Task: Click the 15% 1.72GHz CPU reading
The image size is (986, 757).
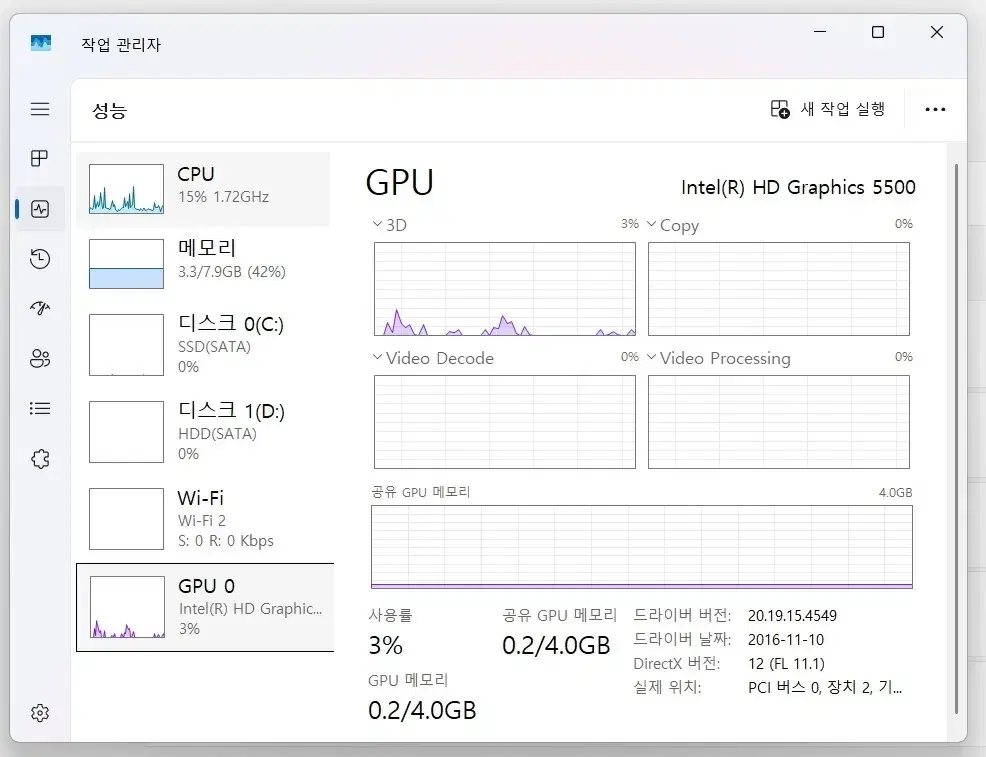Action: [223, 197]
